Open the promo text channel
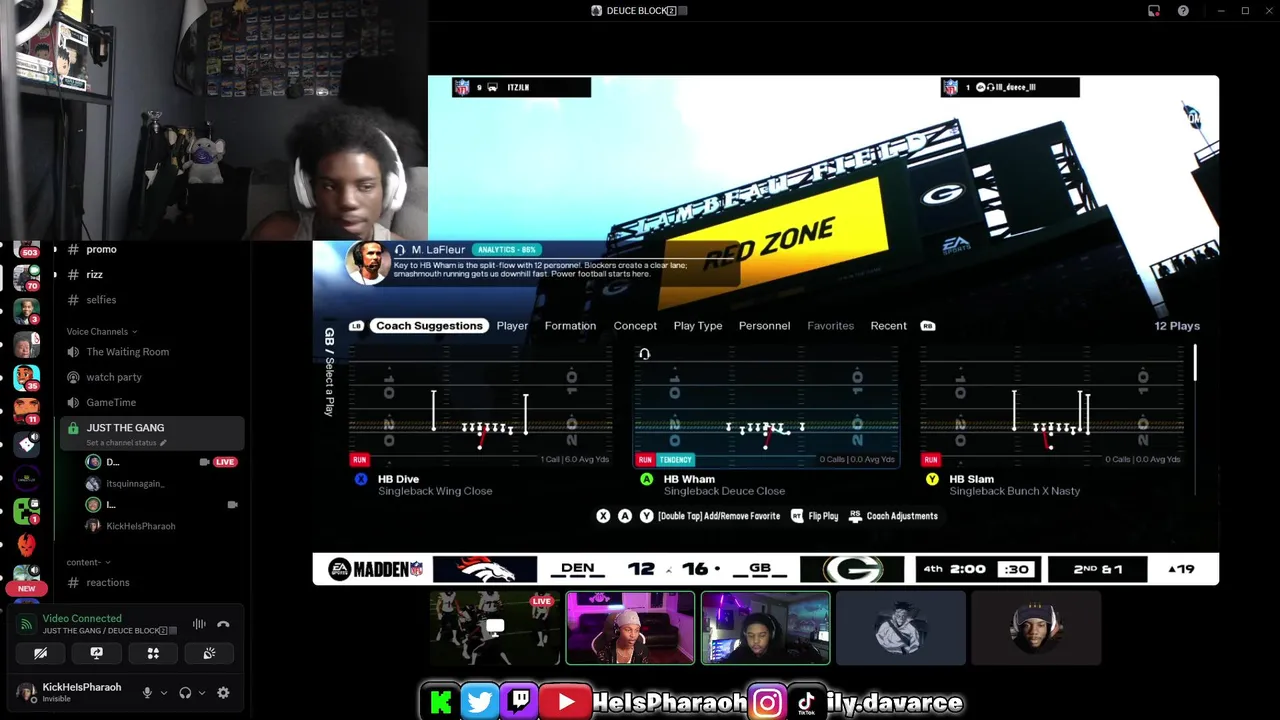This screenshot has width=1280, height=720. point(101,249)
